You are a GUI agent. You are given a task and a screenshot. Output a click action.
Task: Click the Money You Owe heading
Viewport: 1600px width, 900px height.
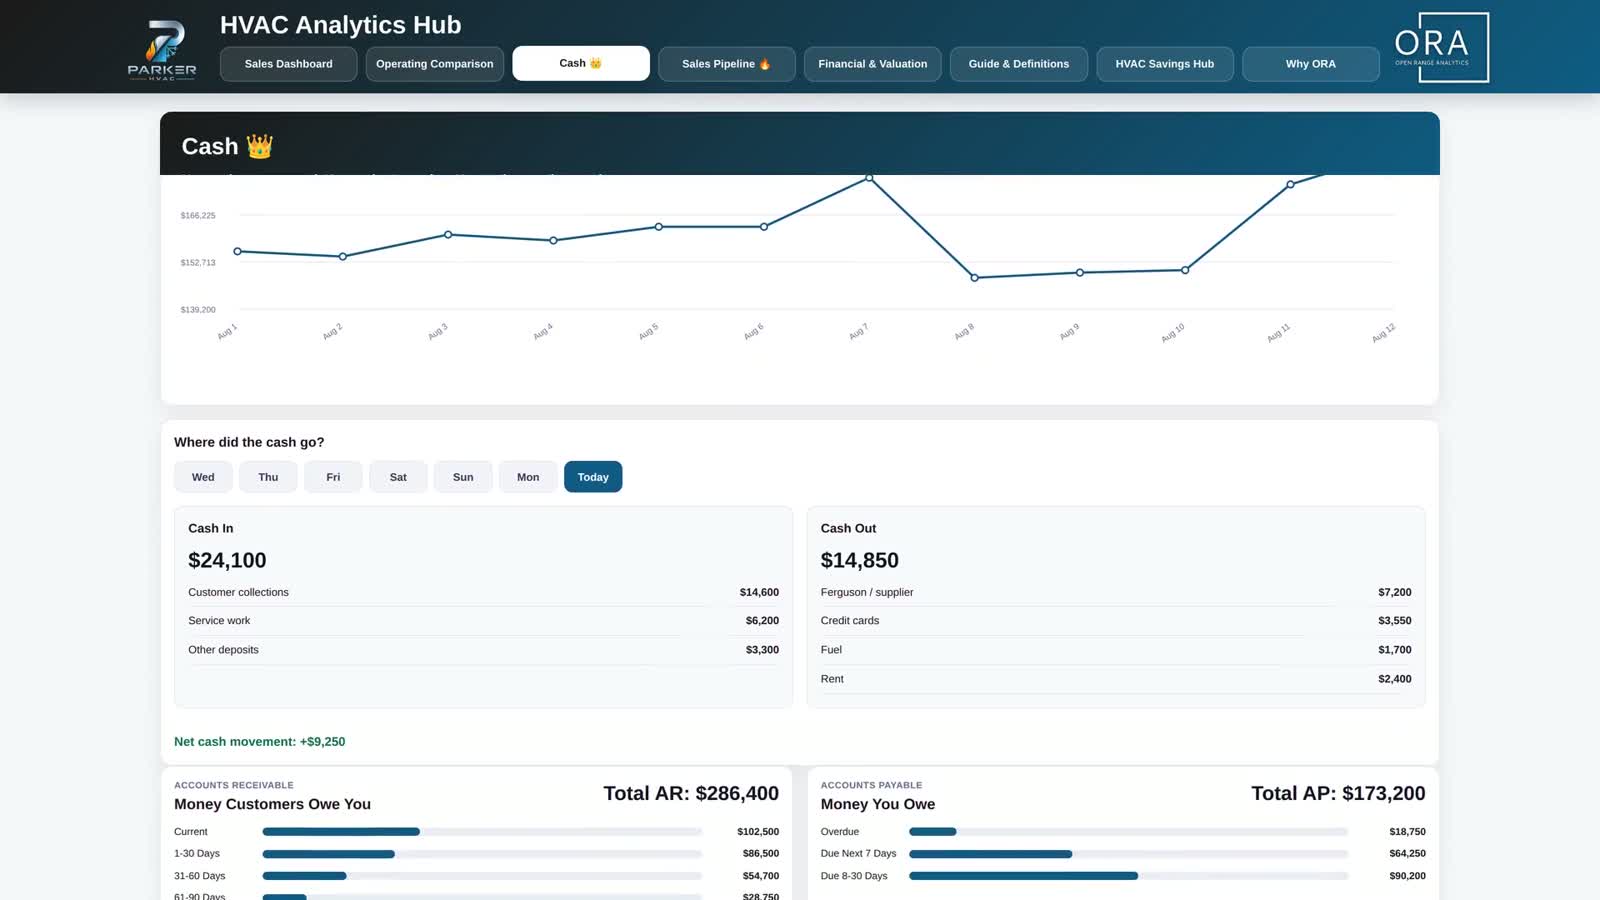pos(878,804)
